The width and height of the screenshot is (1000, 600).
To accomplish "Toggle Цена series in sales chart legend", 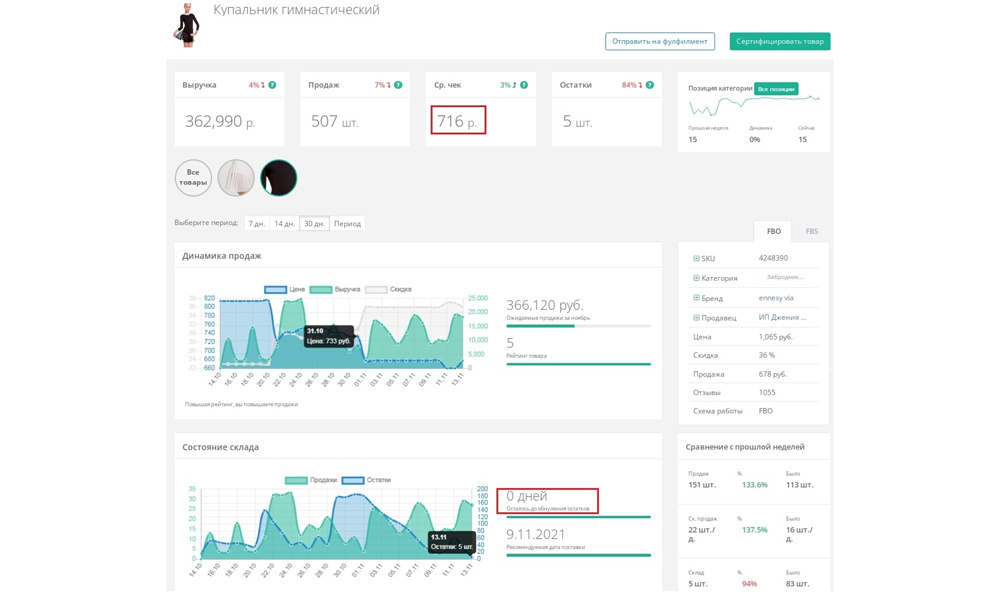I will tap(285, 290).
